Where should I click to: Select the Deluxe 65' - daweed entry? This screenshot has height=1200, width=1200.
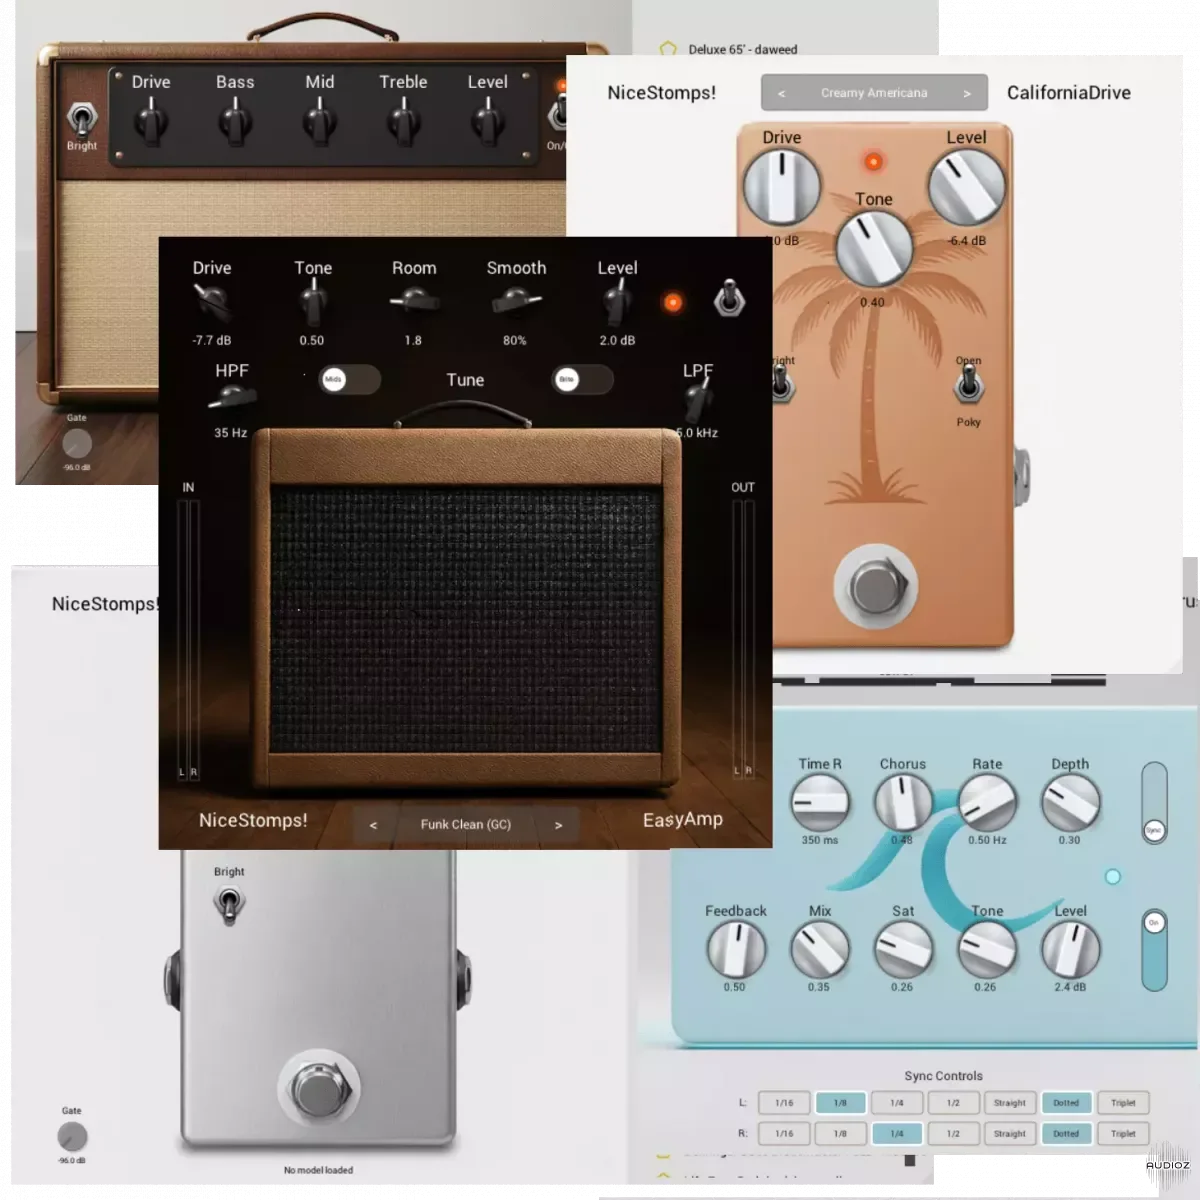[743, 49]
